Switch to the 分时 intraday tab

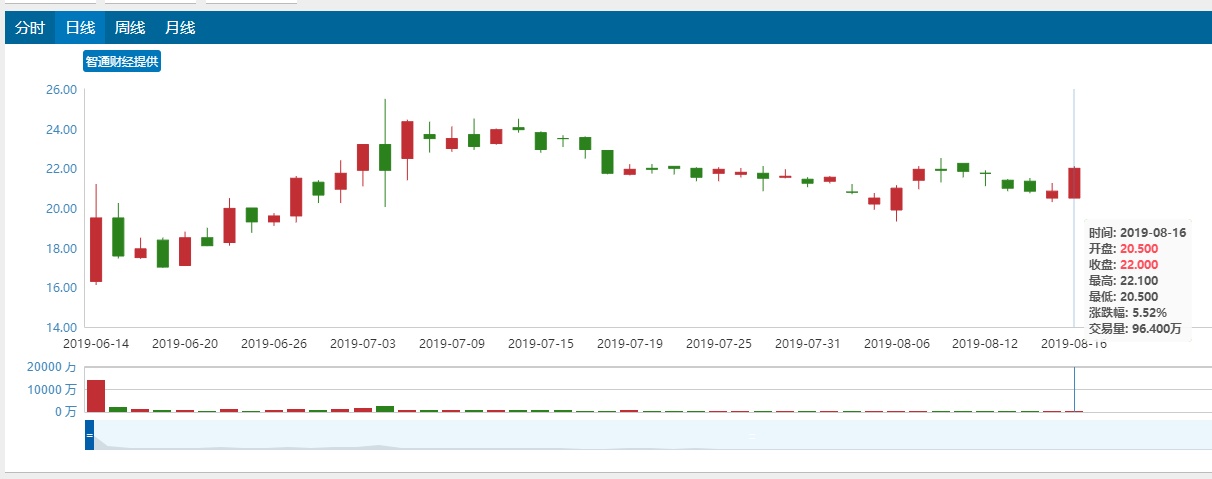point(30,28)
